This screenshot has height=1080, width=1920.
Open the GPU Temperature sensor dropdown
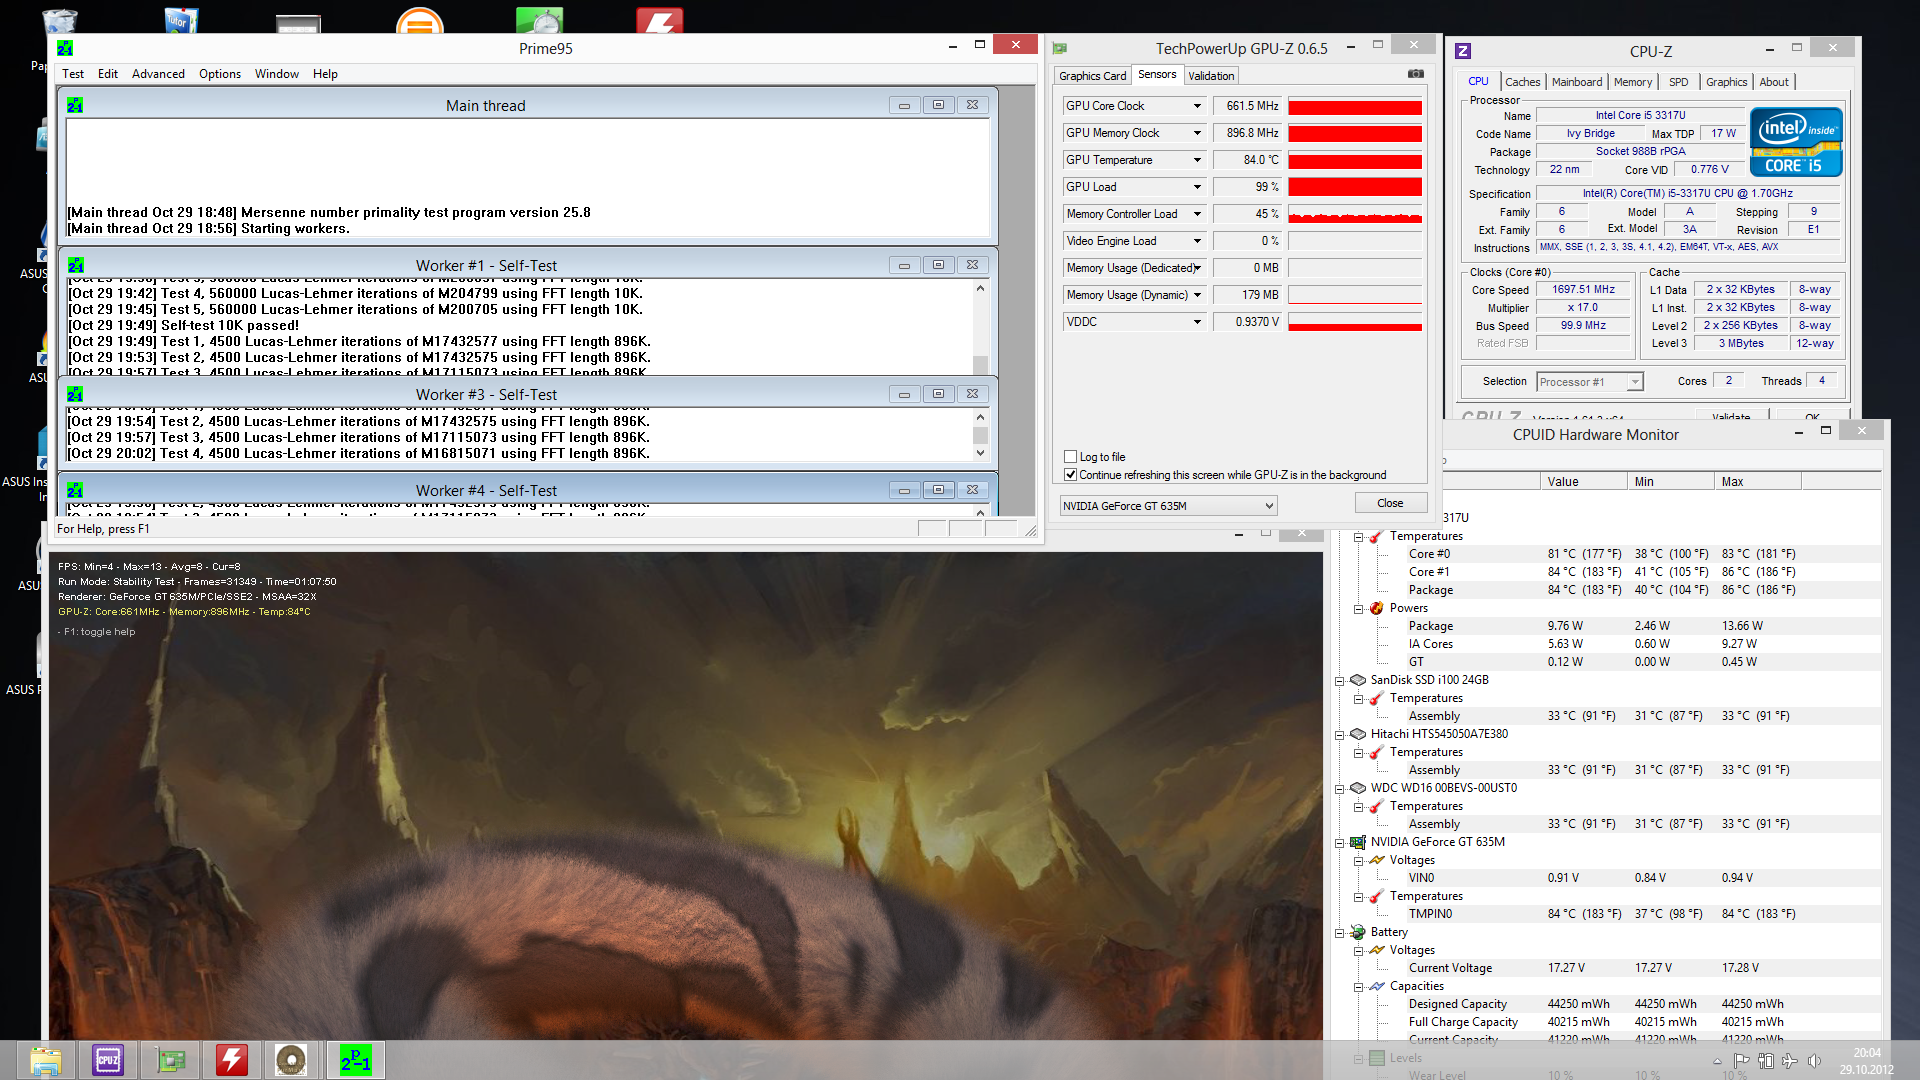click(1196, 160)
